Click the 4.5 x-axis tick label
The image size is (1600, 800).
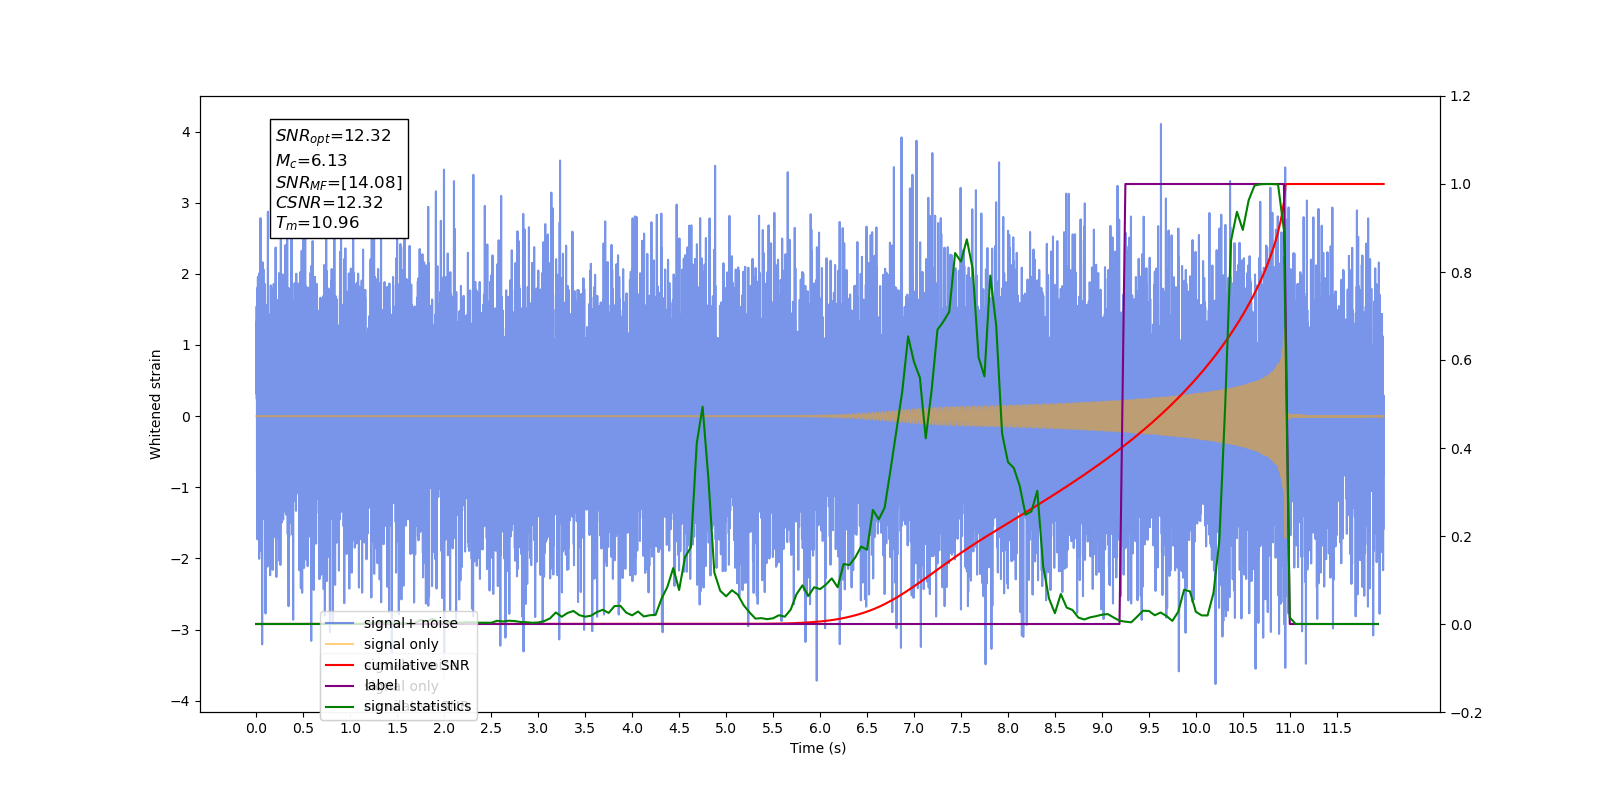point(679,728)
